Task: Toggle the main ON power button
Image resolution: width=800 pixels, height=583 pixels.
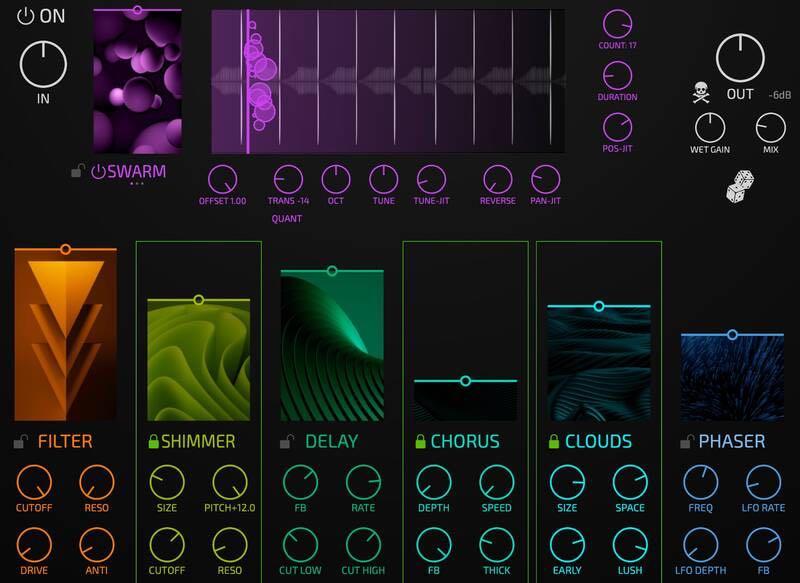Action: click(x=26, y=16)
